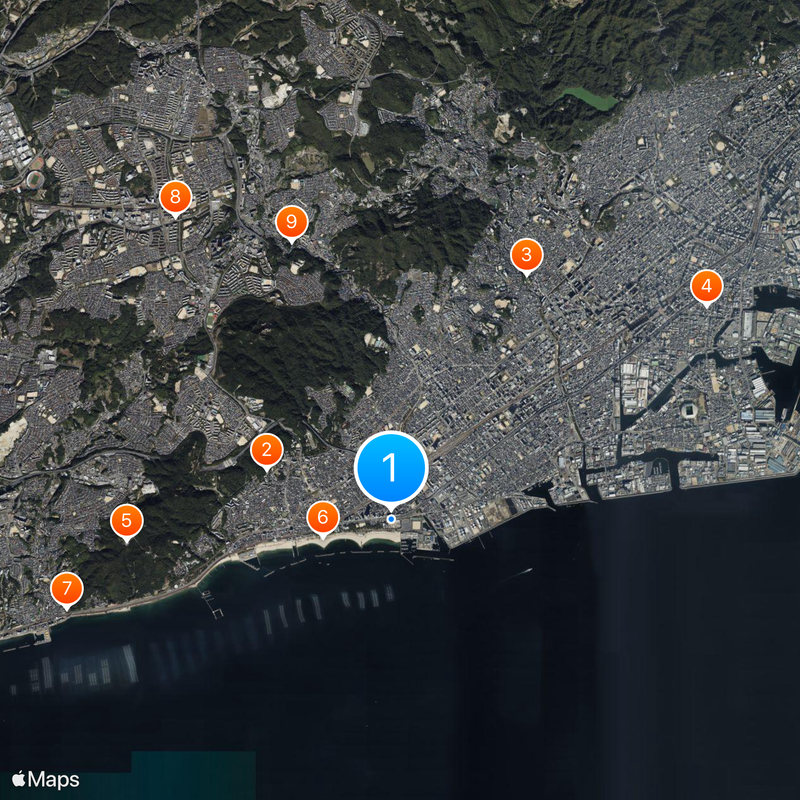
Task: Click the white oval stadium near the port
Action: coord(691,409)
